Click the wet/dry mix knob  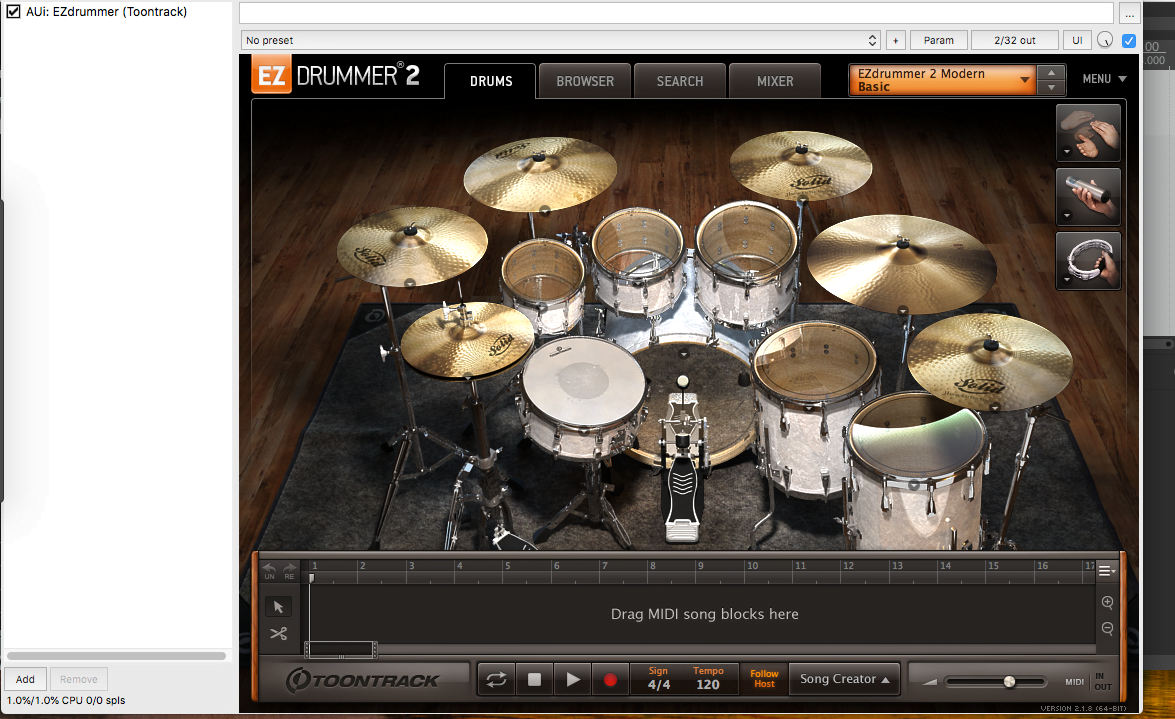pos(1105,40)
